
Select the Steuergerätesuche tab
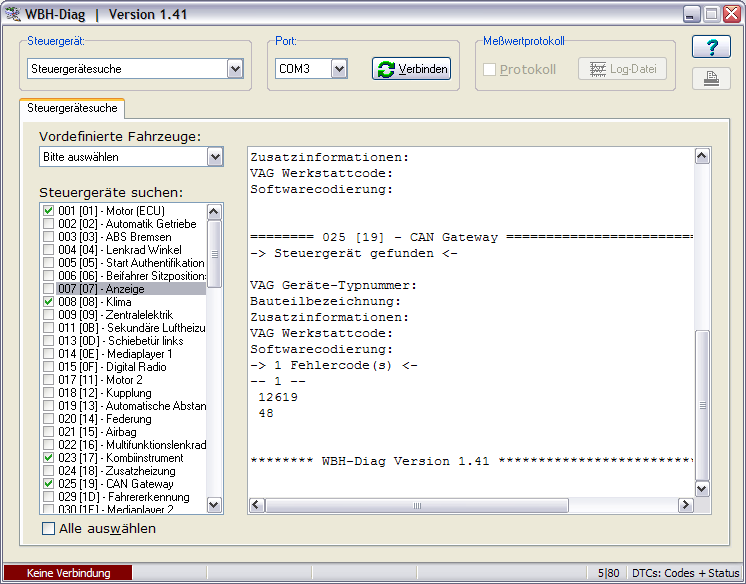tap(70, 109)
